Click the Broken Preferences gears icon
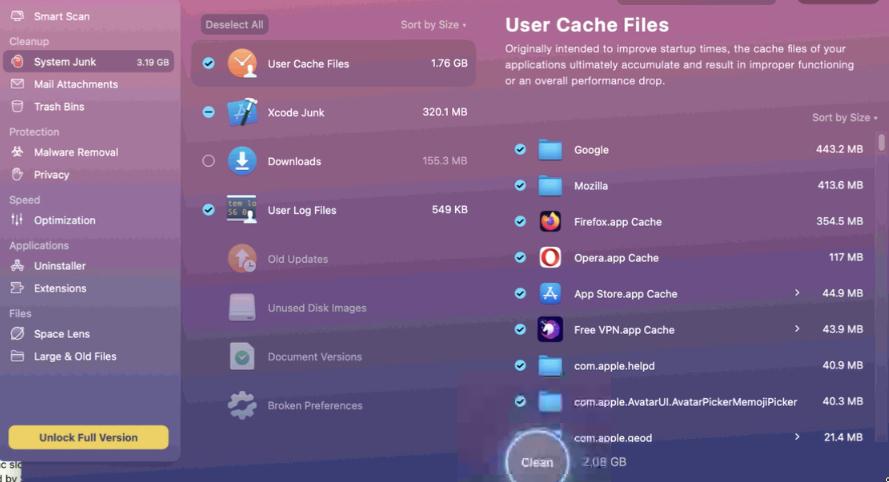The image size is (889, 482). pyautogui.click(x=242, y=405)
